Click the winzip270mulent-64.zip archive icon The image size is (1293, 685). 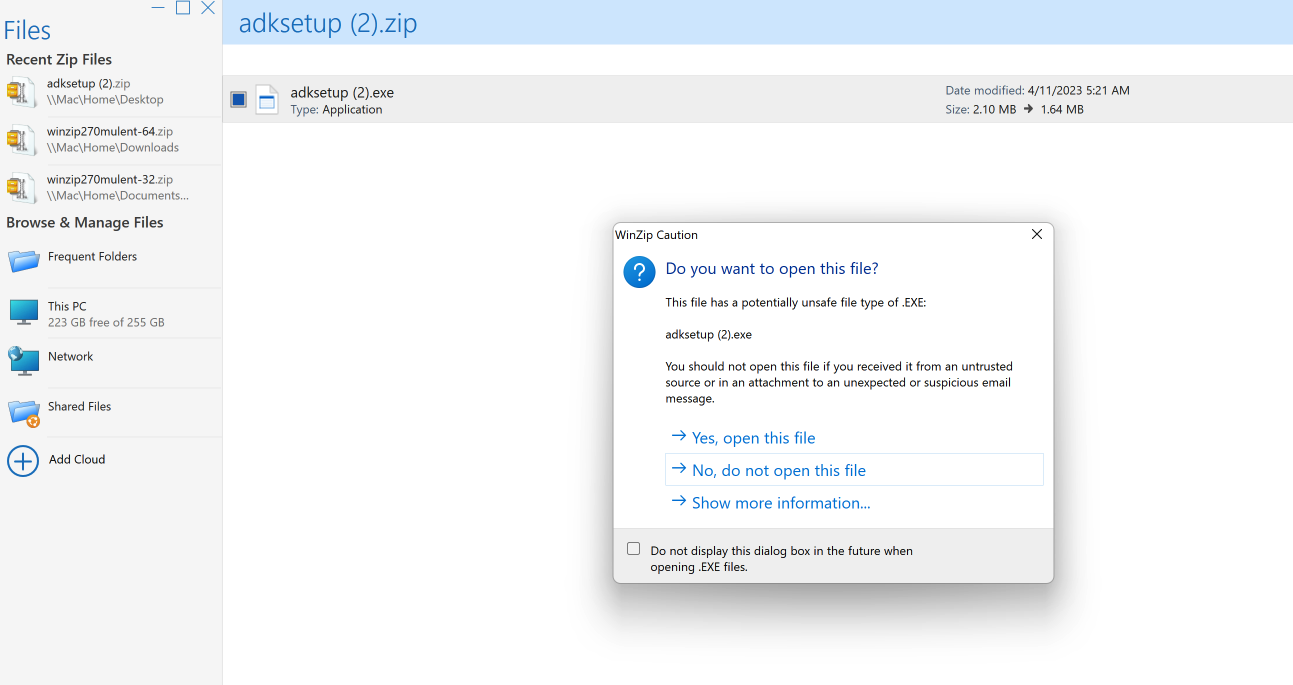(x=21, y=140)
